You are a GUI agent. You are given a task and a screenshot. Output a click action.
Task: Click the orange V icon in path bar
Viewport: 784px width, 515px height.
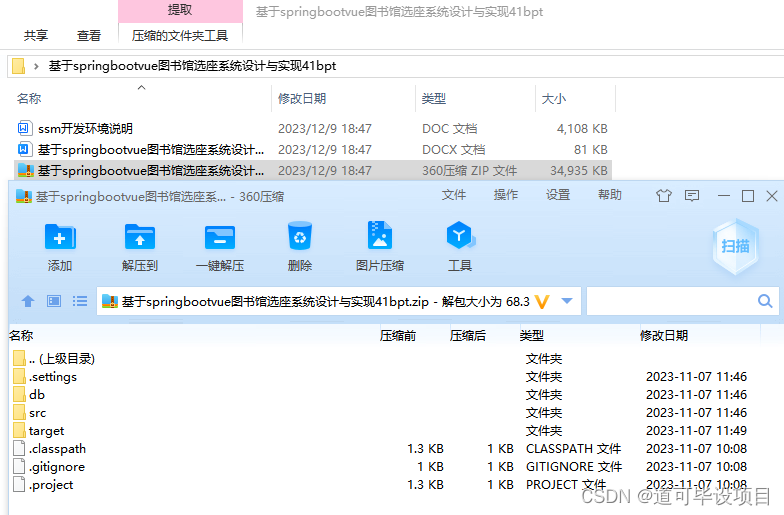tap(542, 302)
